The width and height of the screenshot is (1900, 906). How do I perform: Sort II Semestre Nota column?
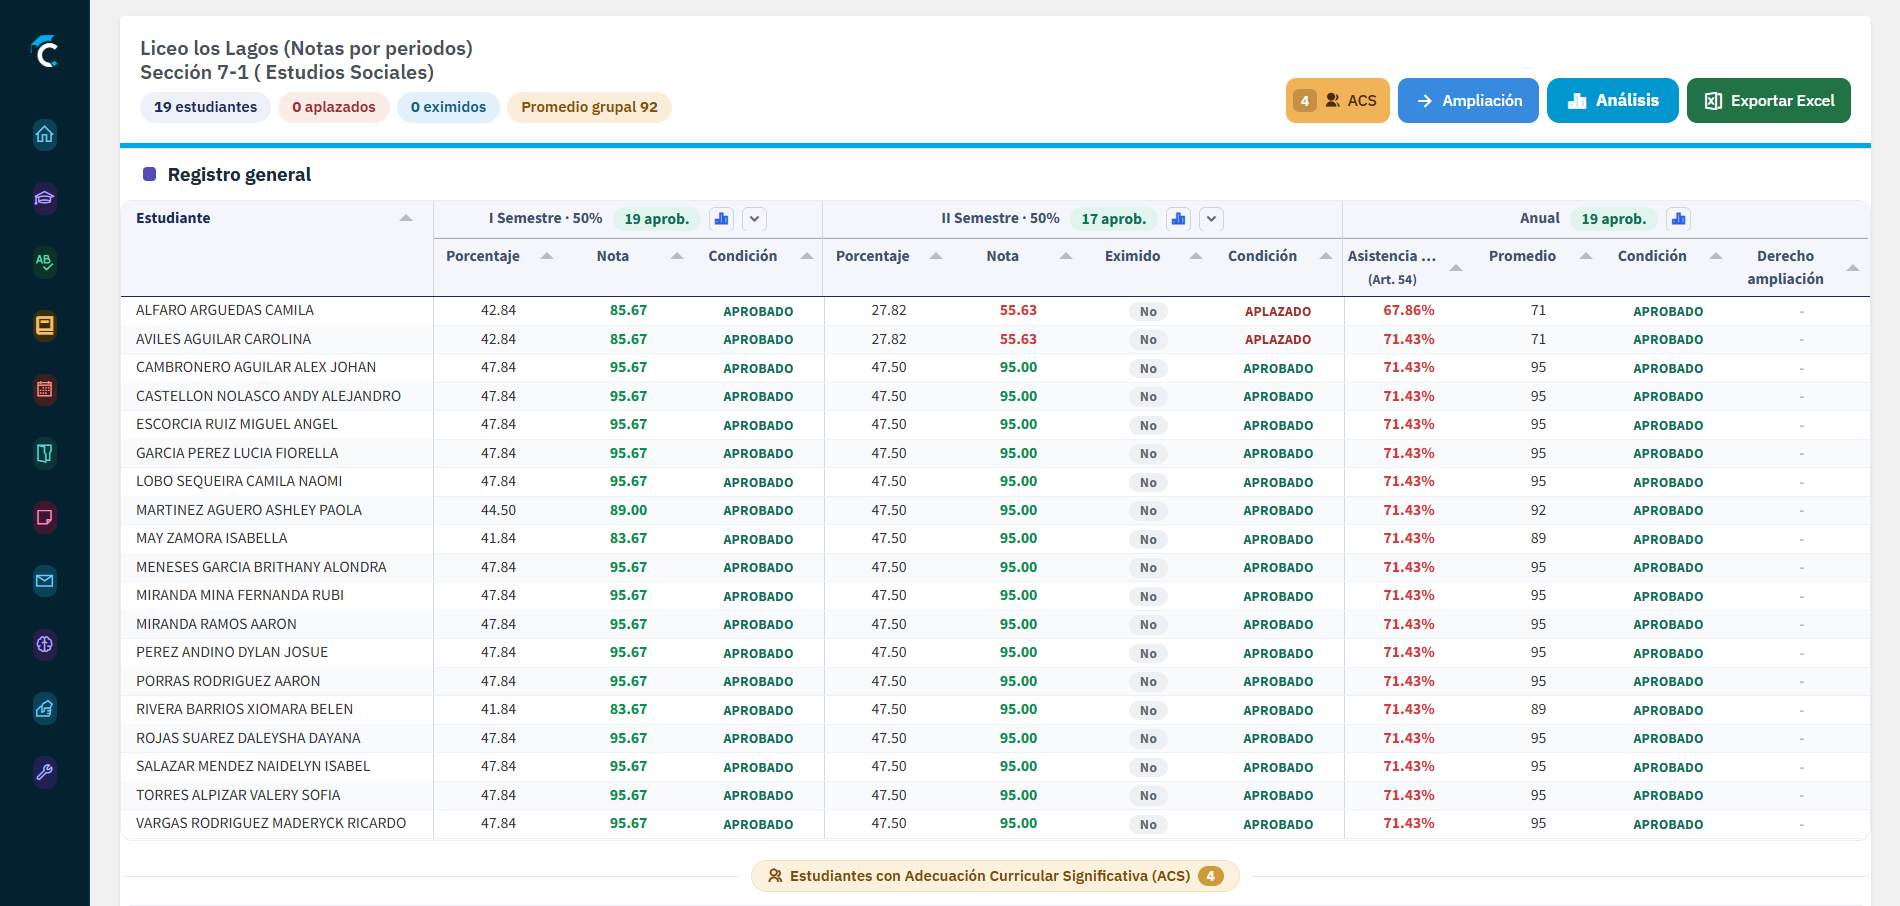(1066, 256)
